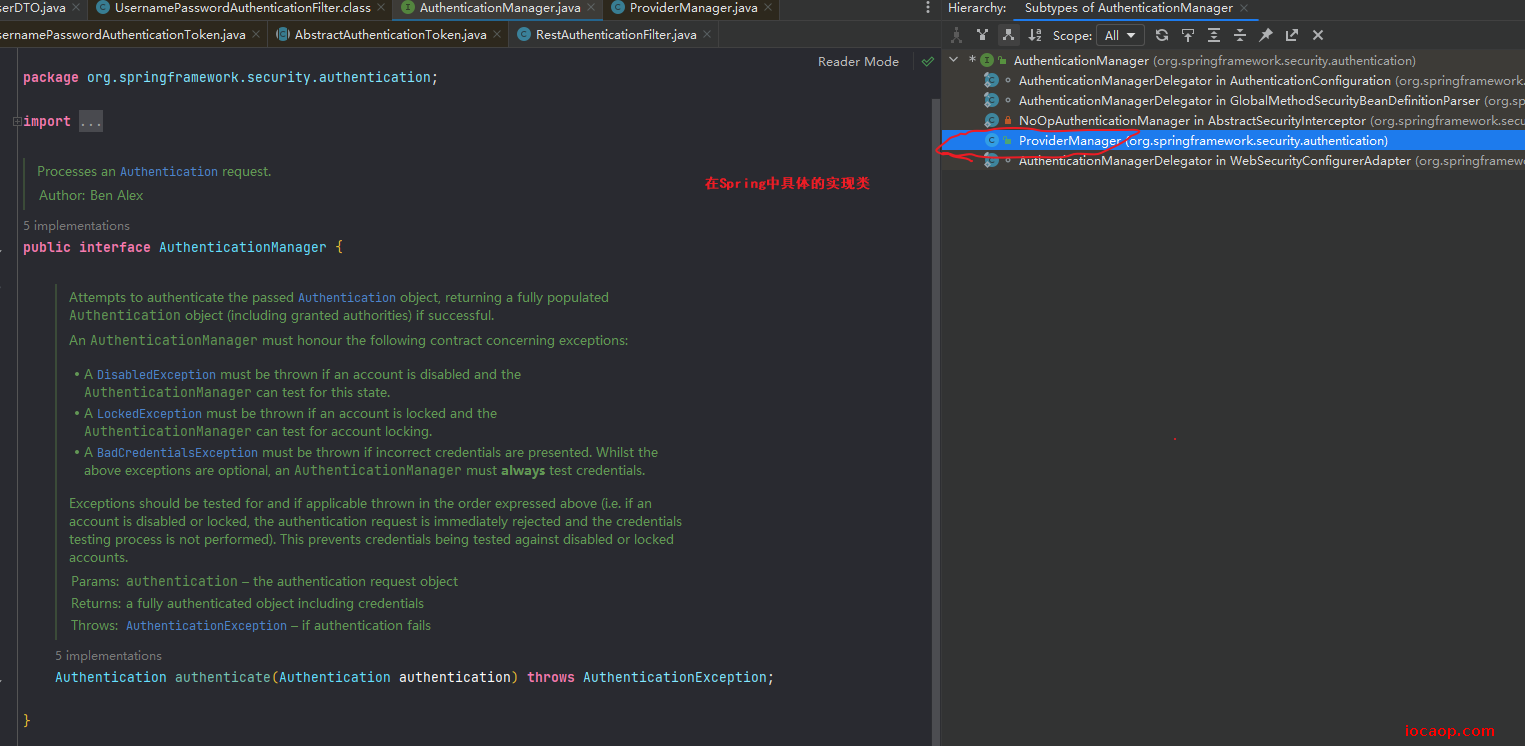Image resolution: width=1525 pixels, height=746 pixels.
Task: Click Author: Ben Alex doc text
Action: pyautogui.click(x=91, y=196)
